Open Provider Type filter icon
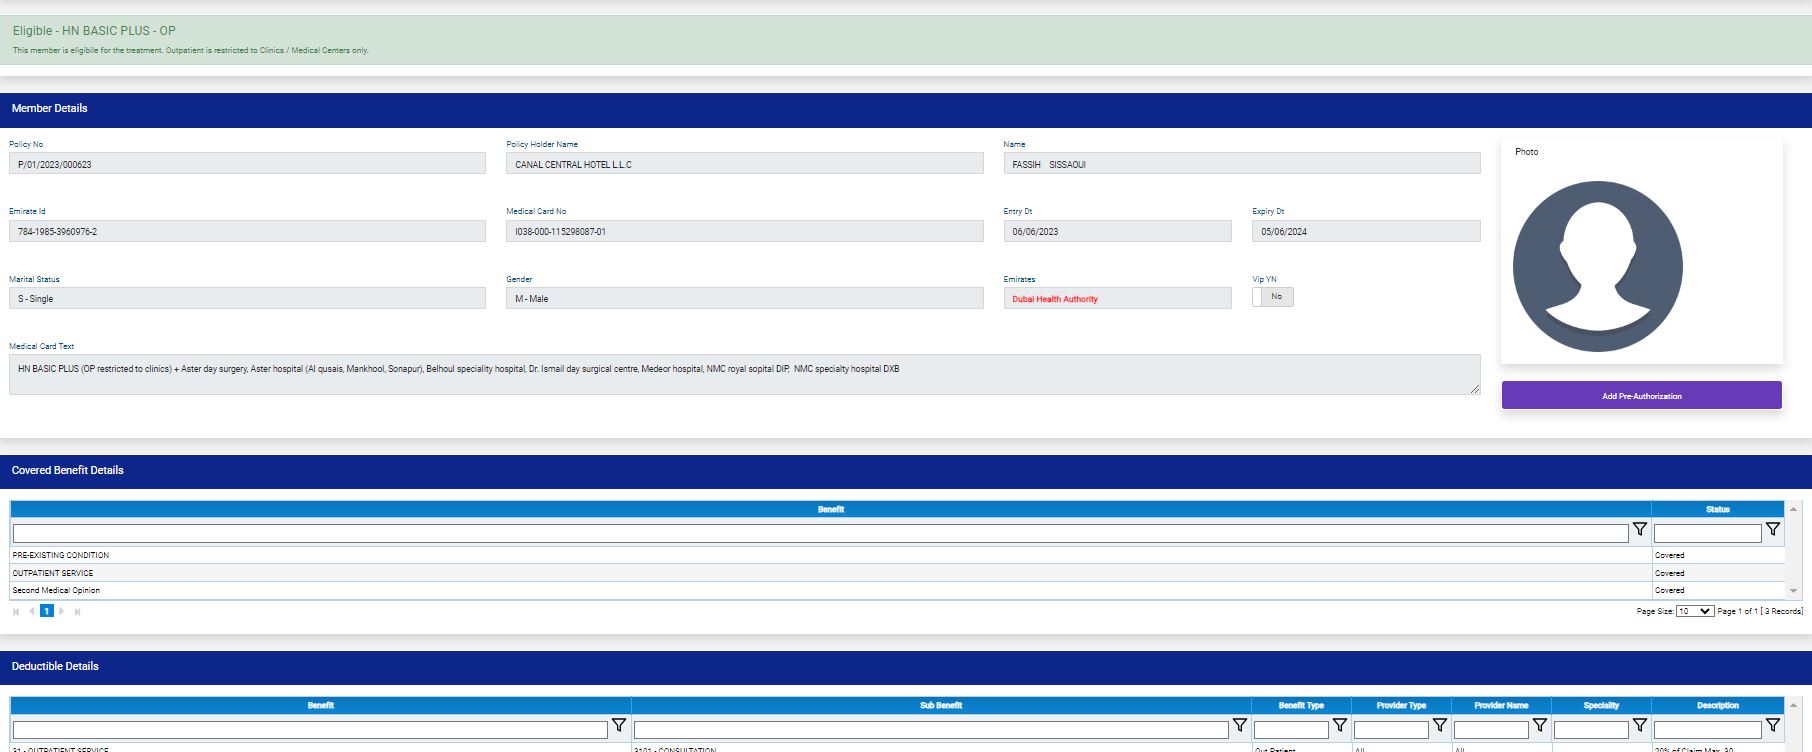1812x752 pixels. tap(1439, 725)
